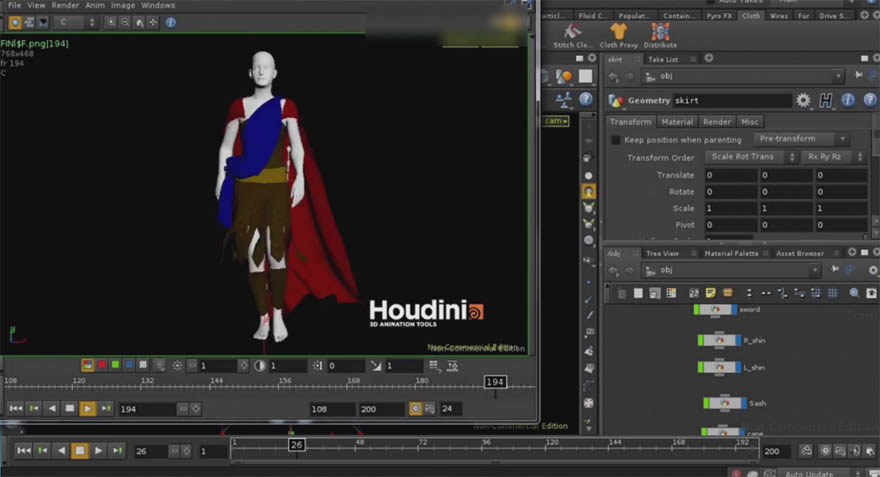
Task: Open the parameter pane obj path dropdown
Action: [838, 76]
